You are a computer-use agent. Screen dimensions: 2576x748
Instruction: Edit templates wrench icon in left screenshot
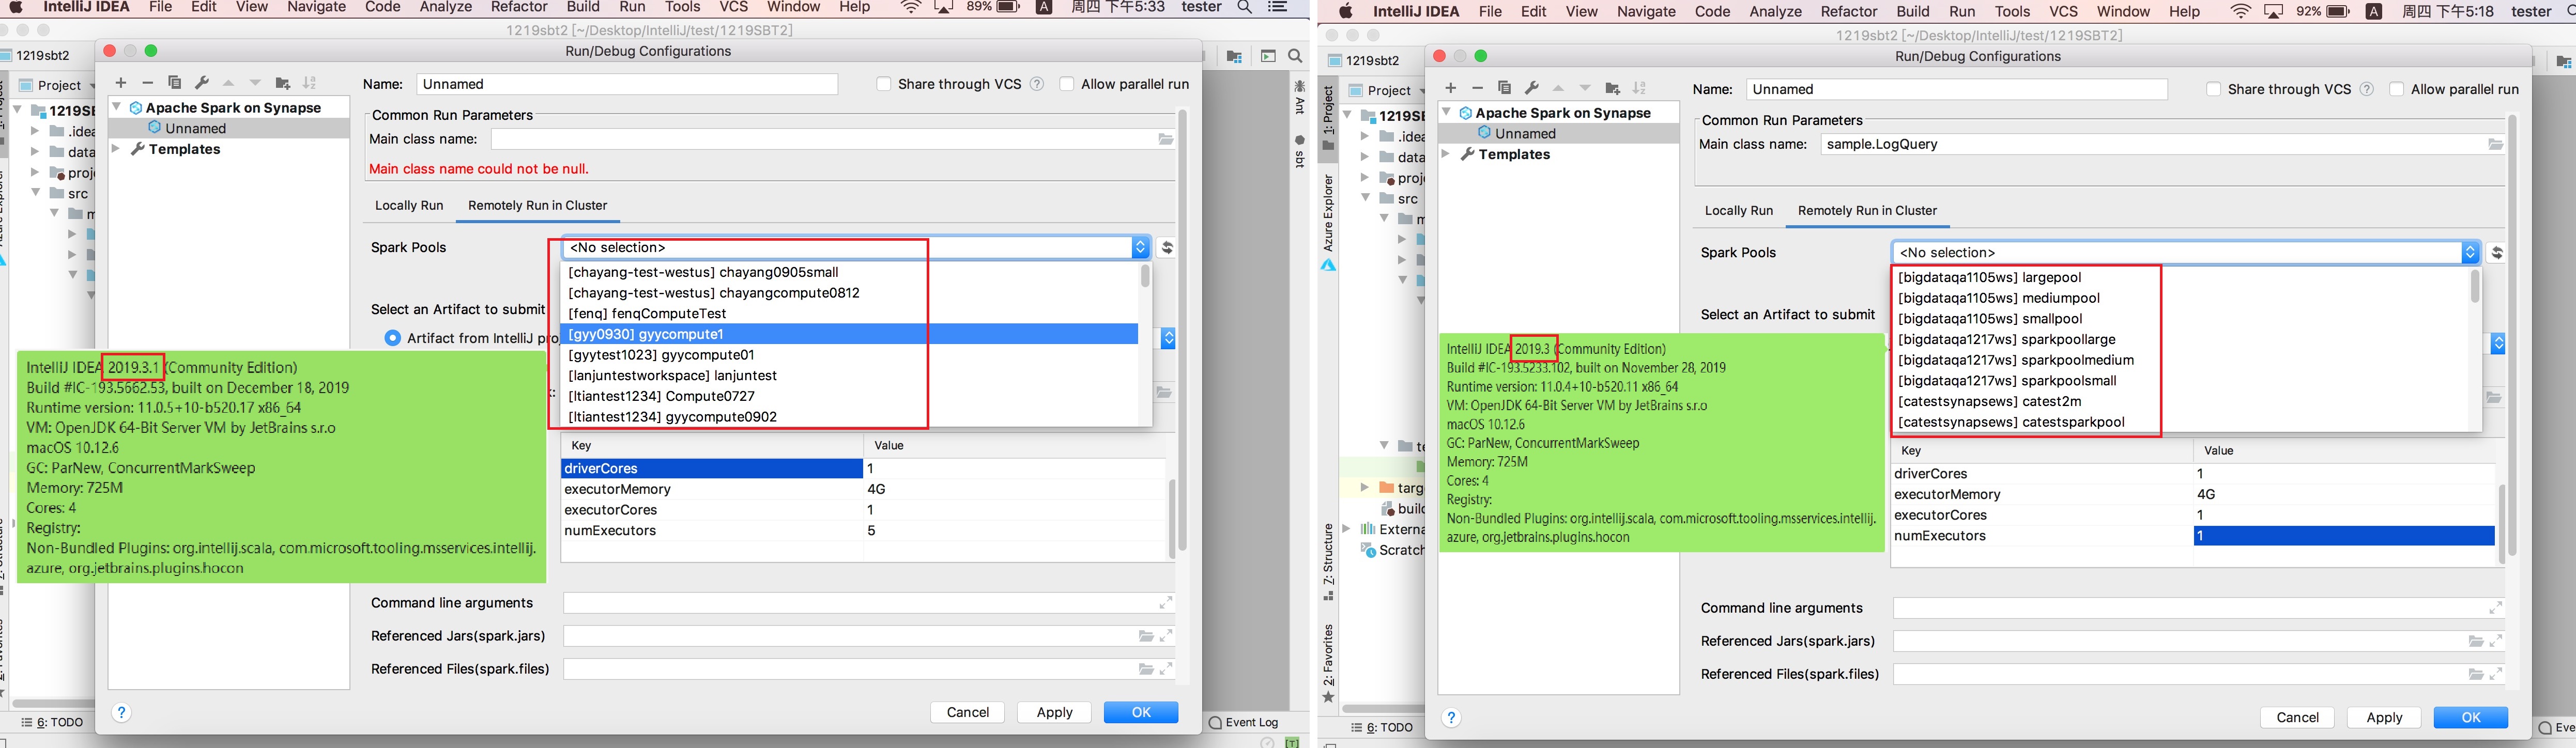(201, 83)
